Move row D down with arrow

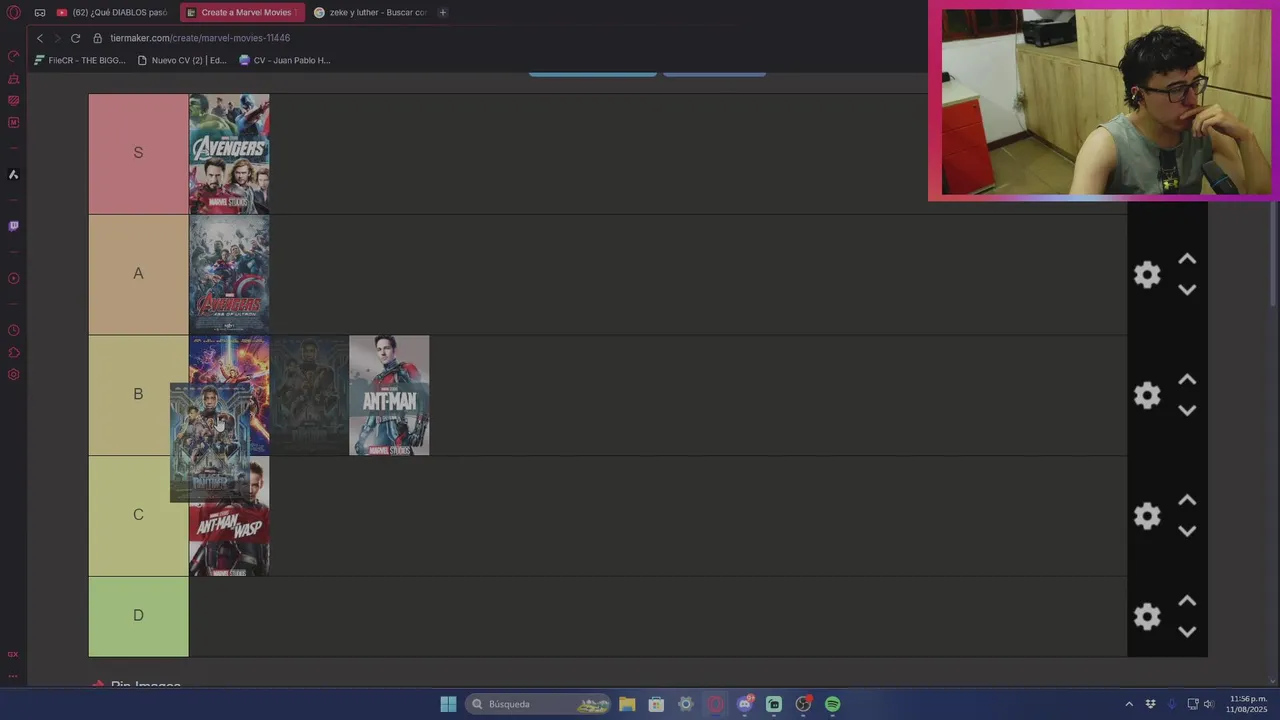[1187, 632]
